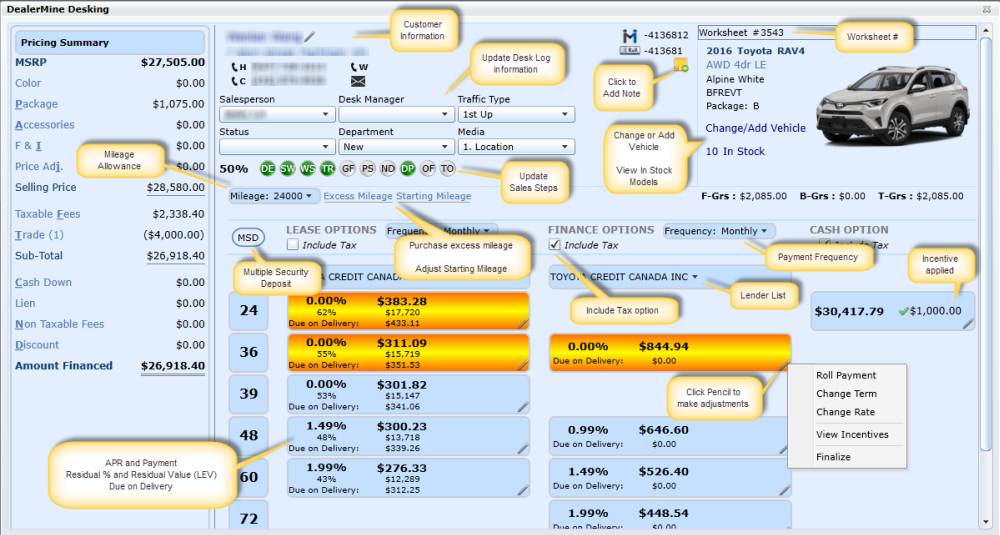Toggle the DP sales step indicator

coord(407,168)
